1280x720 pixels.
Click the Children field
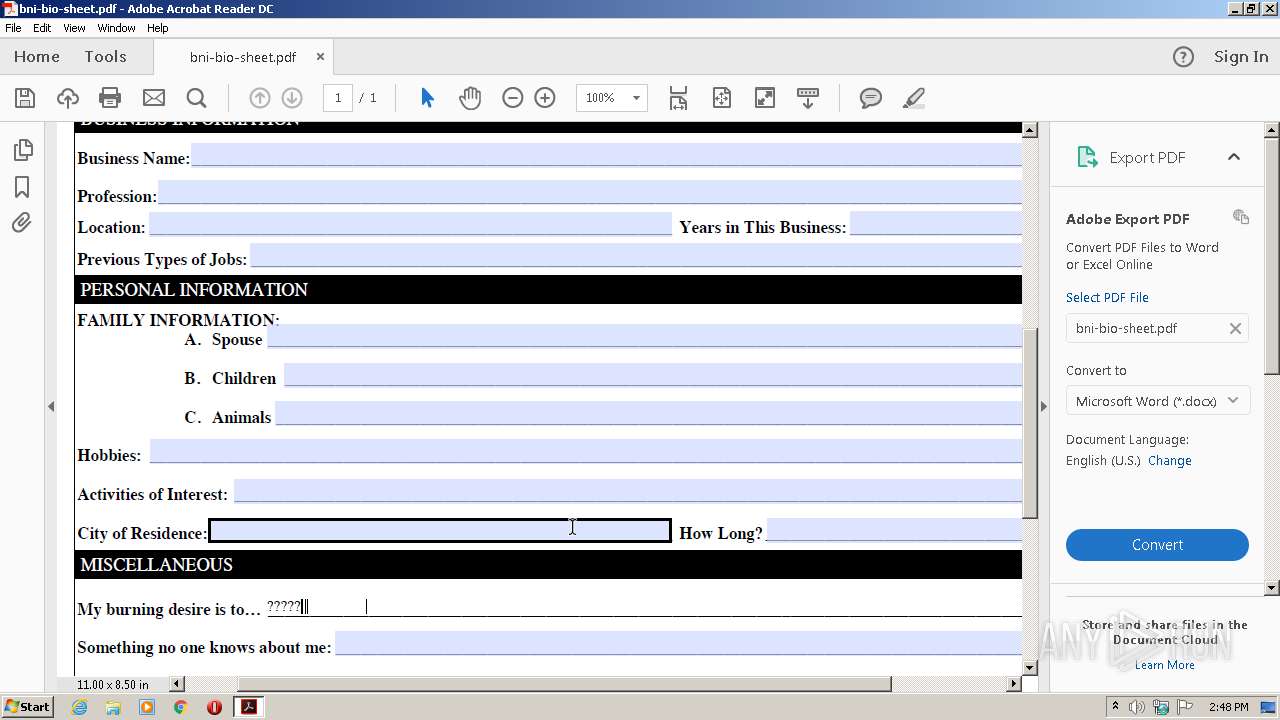[x=653, y=375]
